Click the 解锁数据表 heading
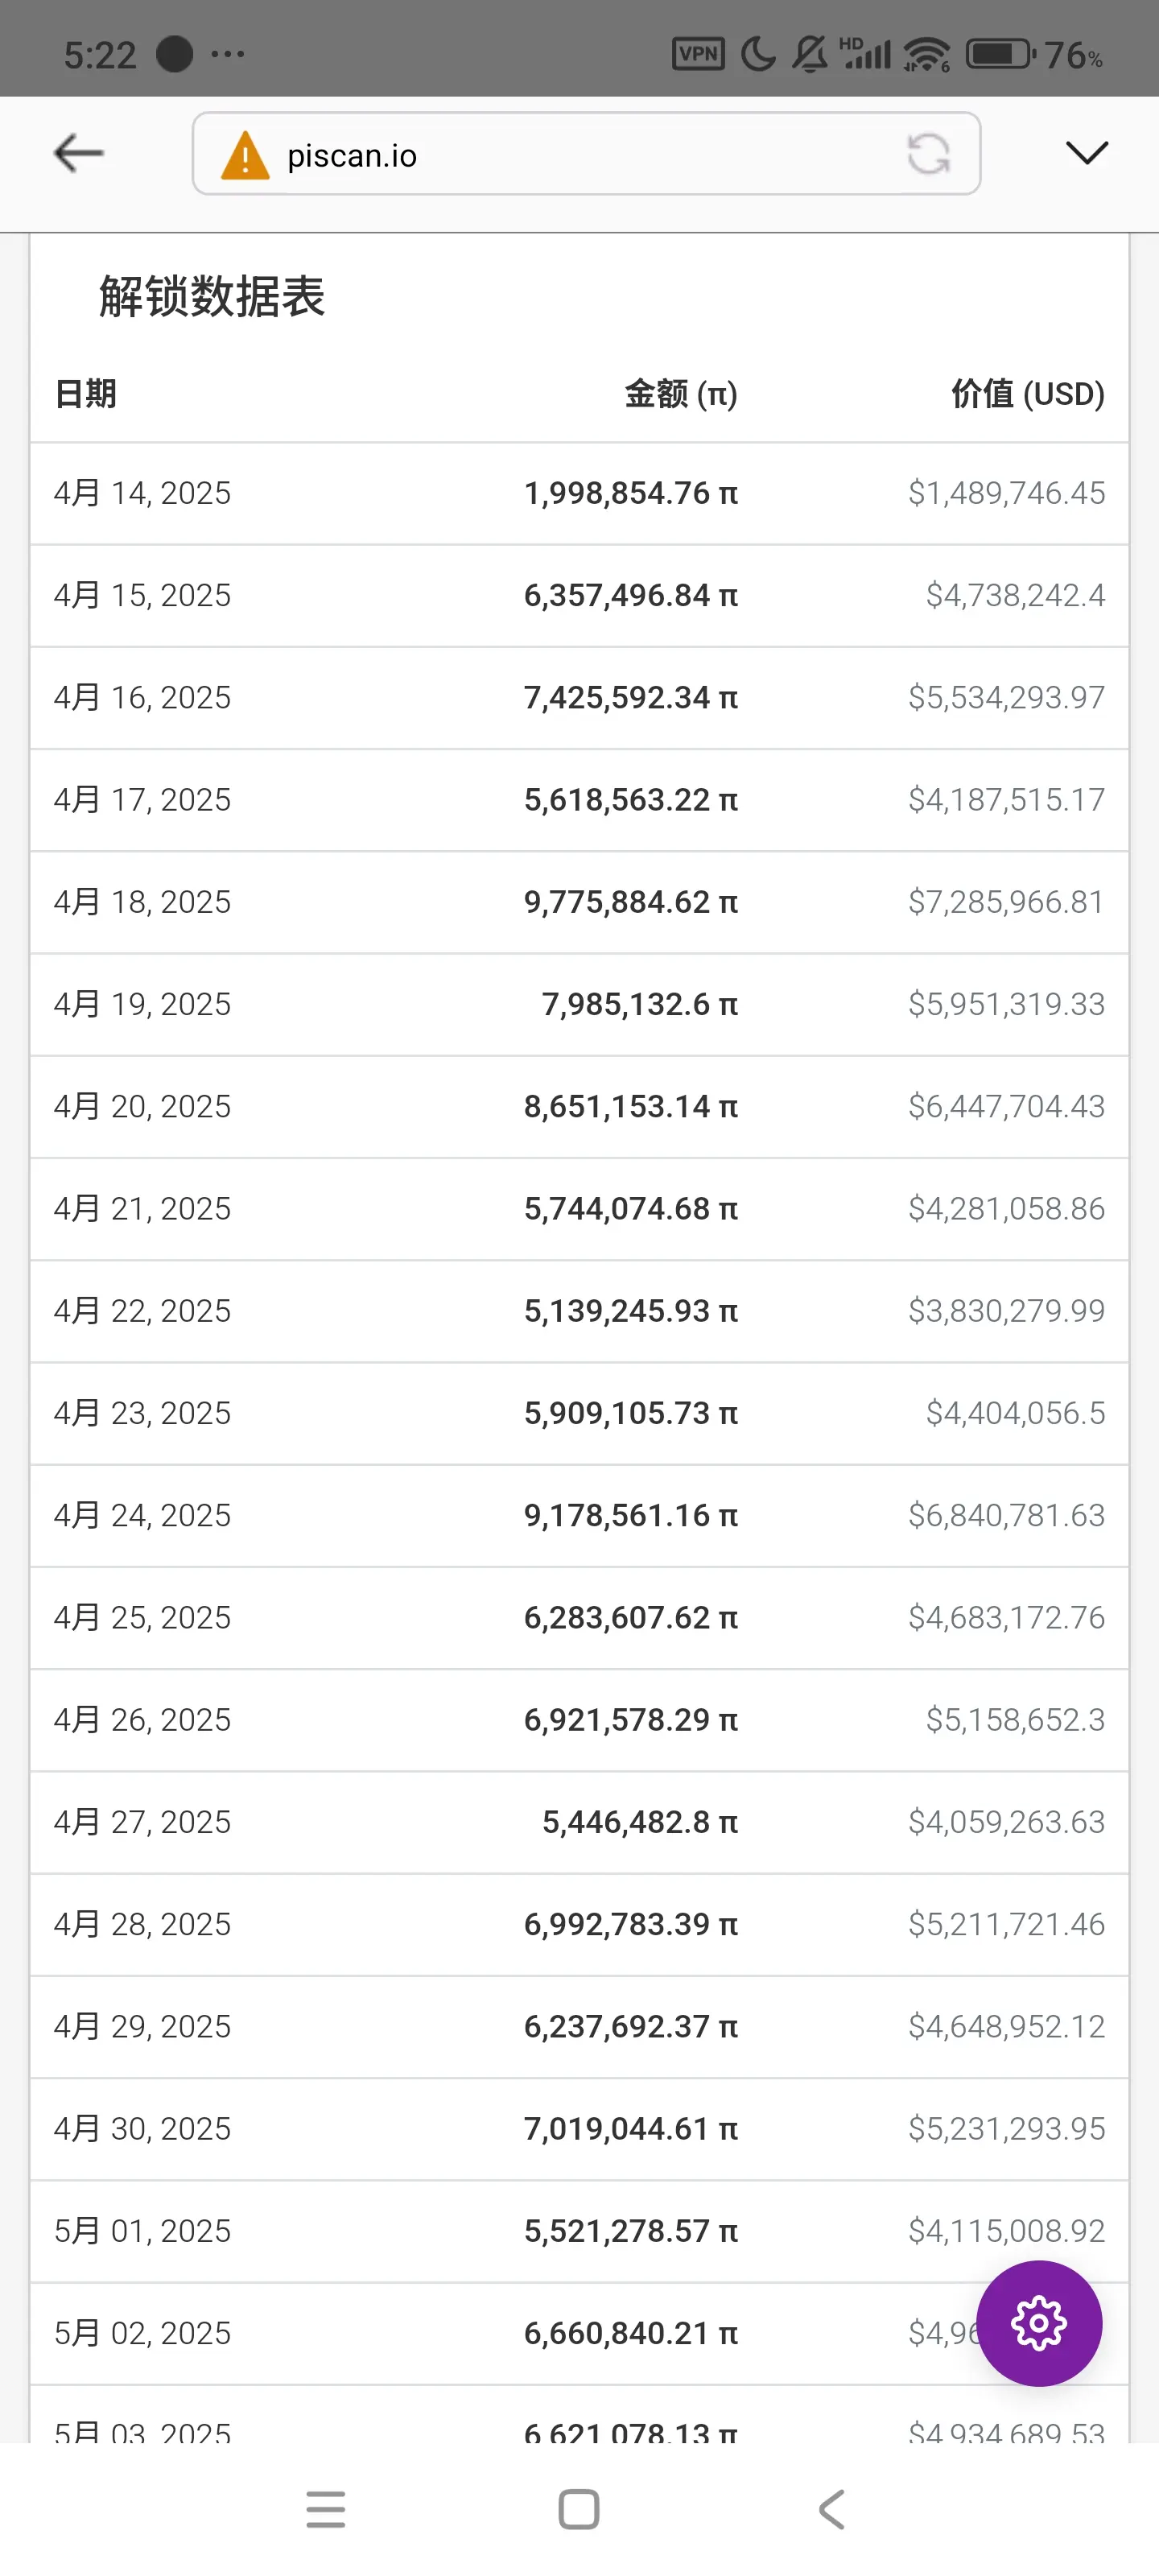The height and width of the screenshot is (2576, 1159). (212, 297)
